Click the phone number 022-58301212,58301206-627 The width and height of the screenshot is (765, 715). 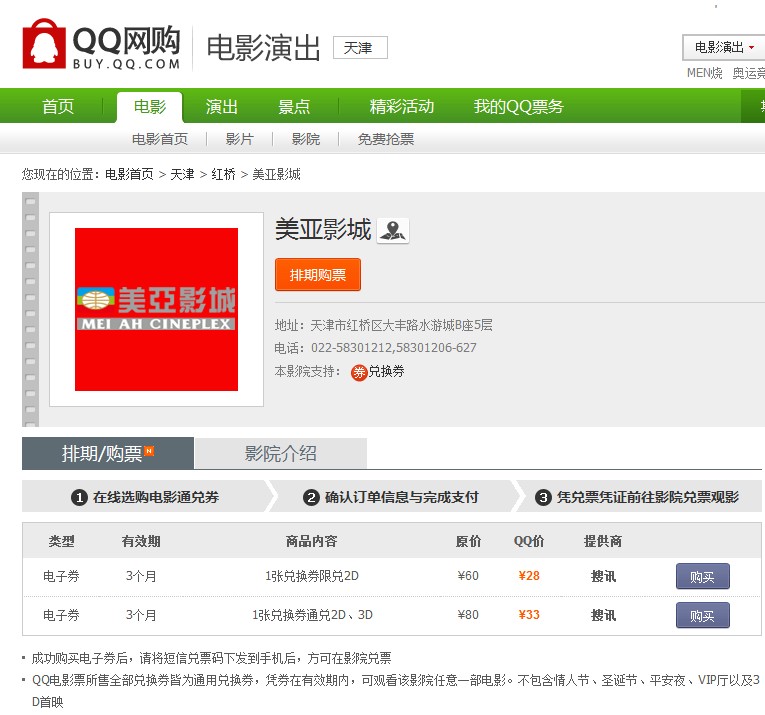394,348
